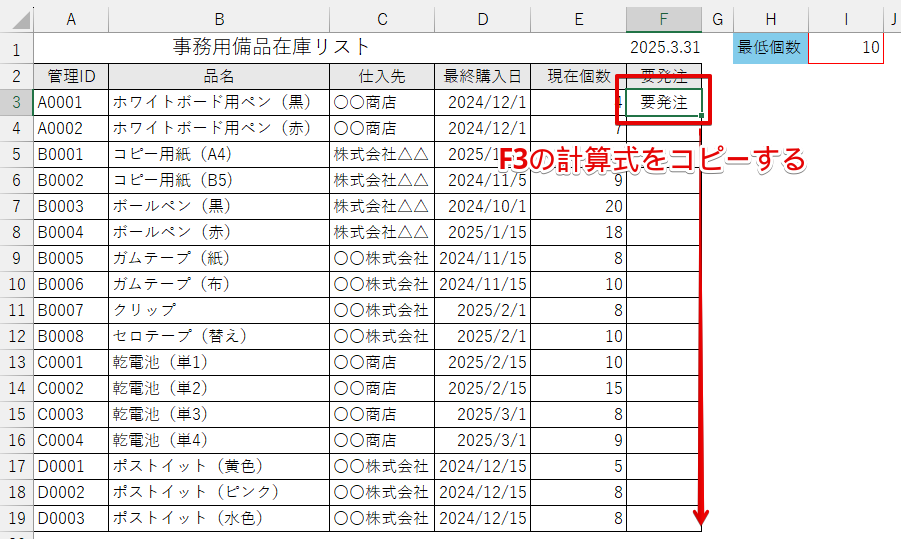The height and width of the screenshot is (539, 901).
Task: Select cell F3 showing 要発注
Action: [664, 102]
